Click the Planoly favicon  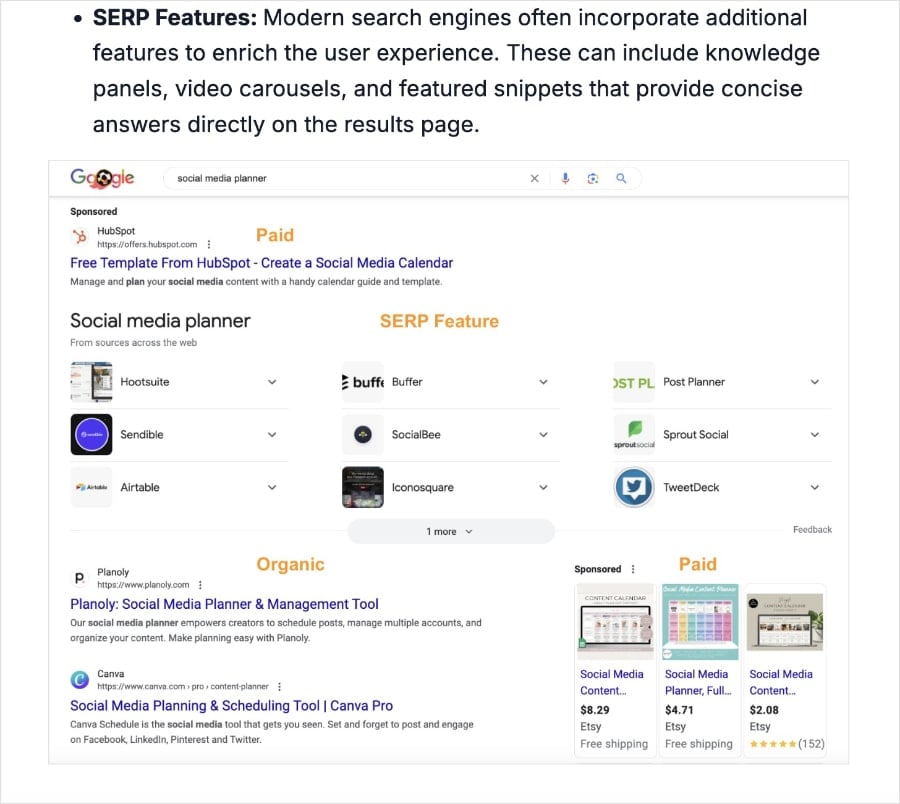82,578
